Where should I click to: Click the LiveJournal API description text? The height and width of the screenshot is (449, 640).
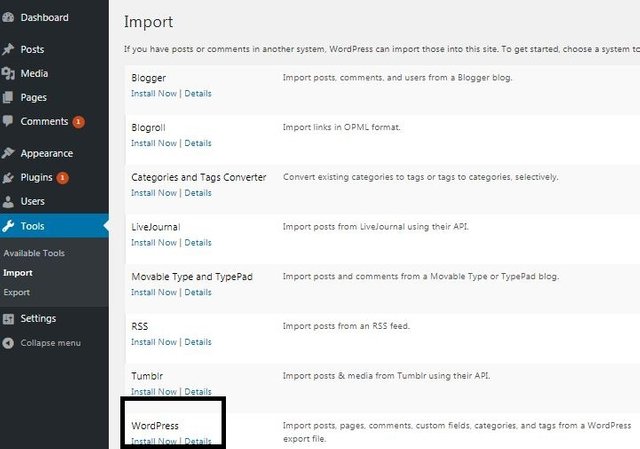click(376, 227)
